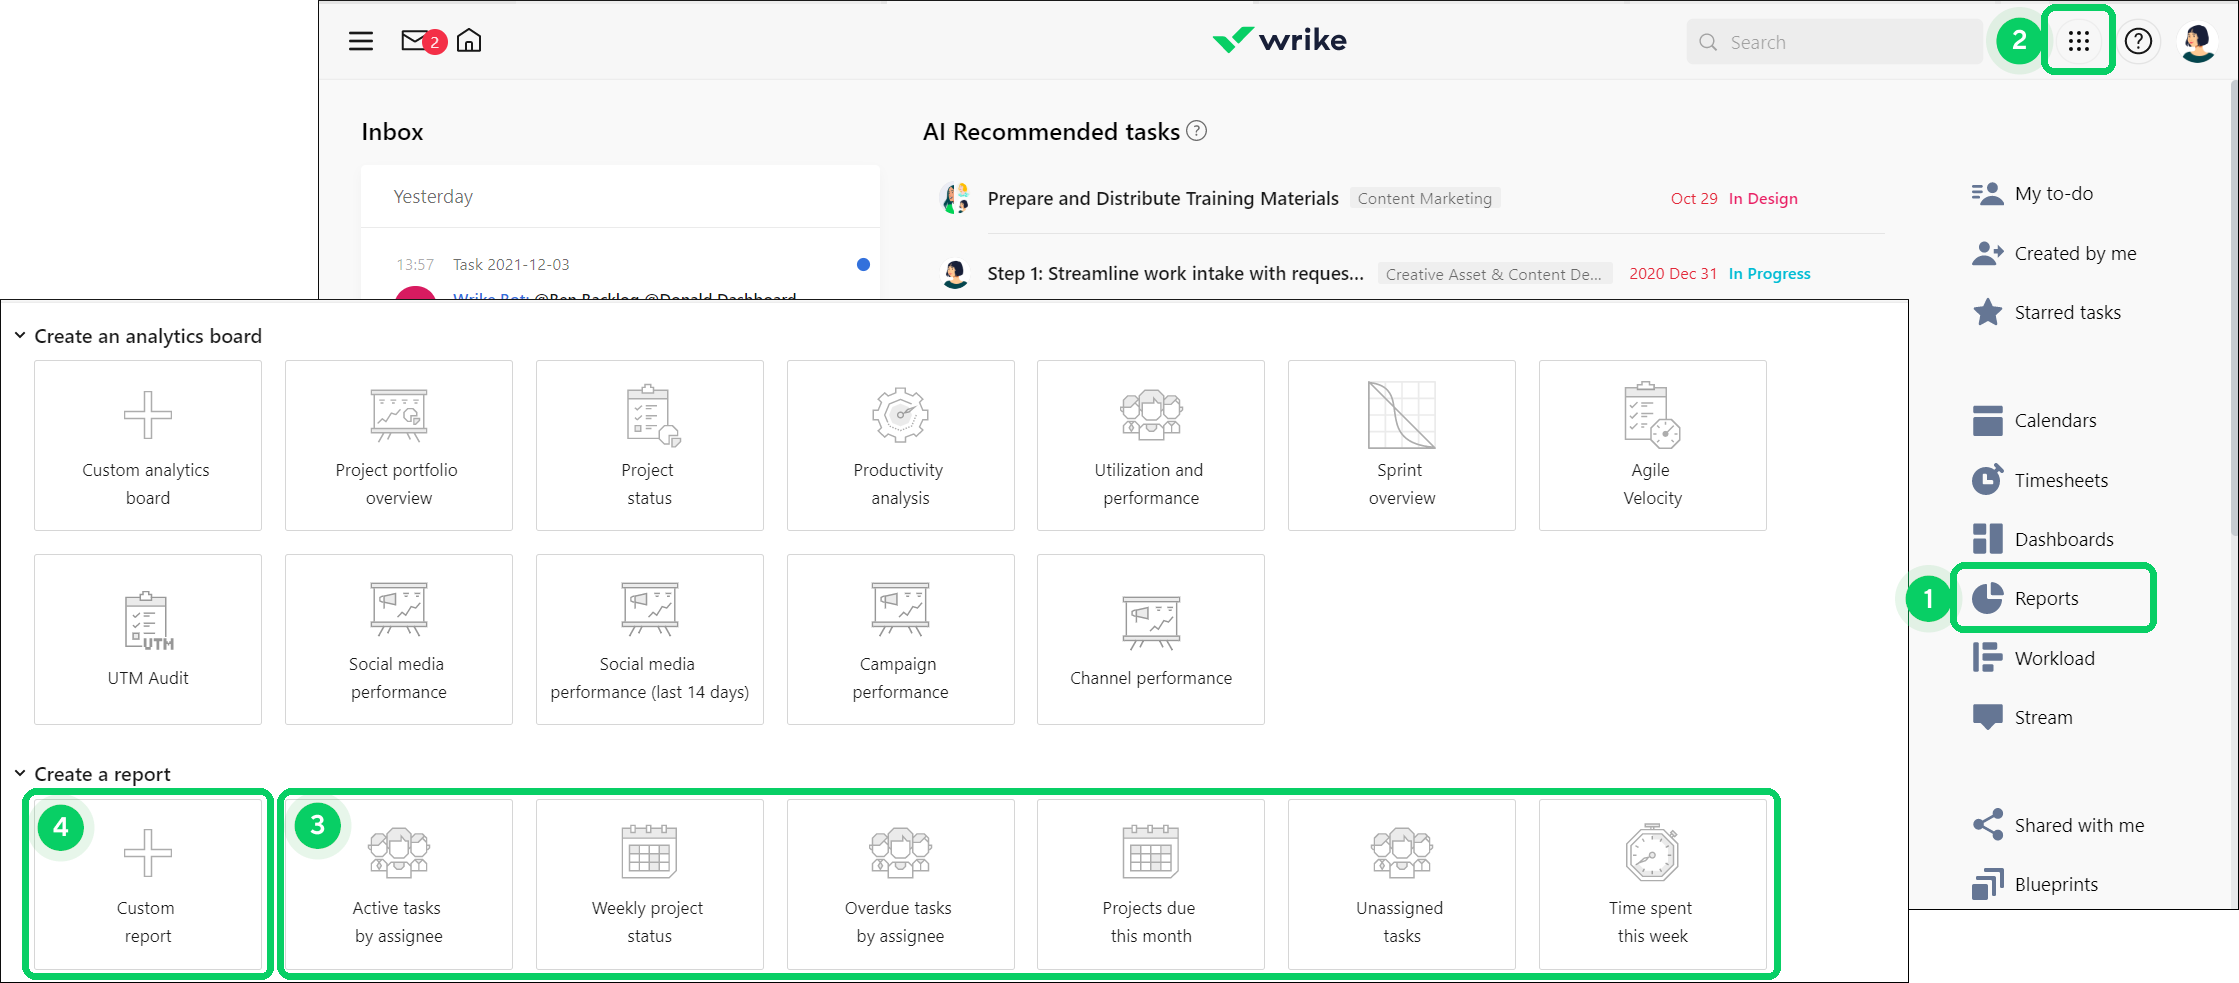Open Workload
The image size is (2239, 983).
tap(2033, 658)
